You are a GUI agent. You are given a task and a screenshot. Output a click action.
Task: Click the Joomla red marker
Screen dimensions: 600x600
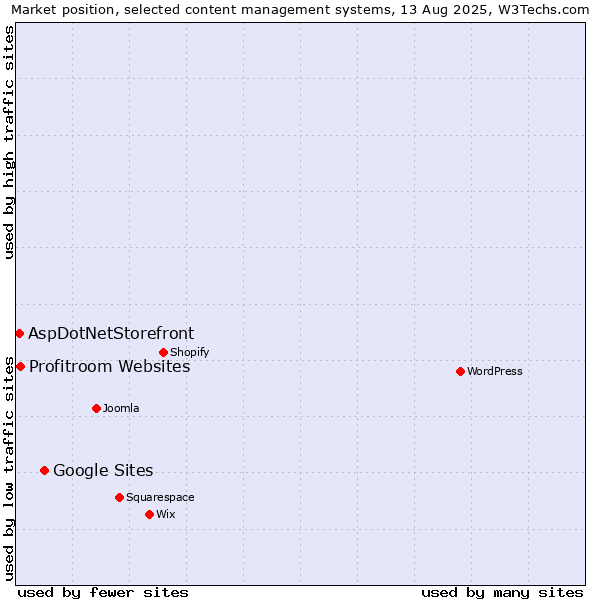[x=96, y=409]
